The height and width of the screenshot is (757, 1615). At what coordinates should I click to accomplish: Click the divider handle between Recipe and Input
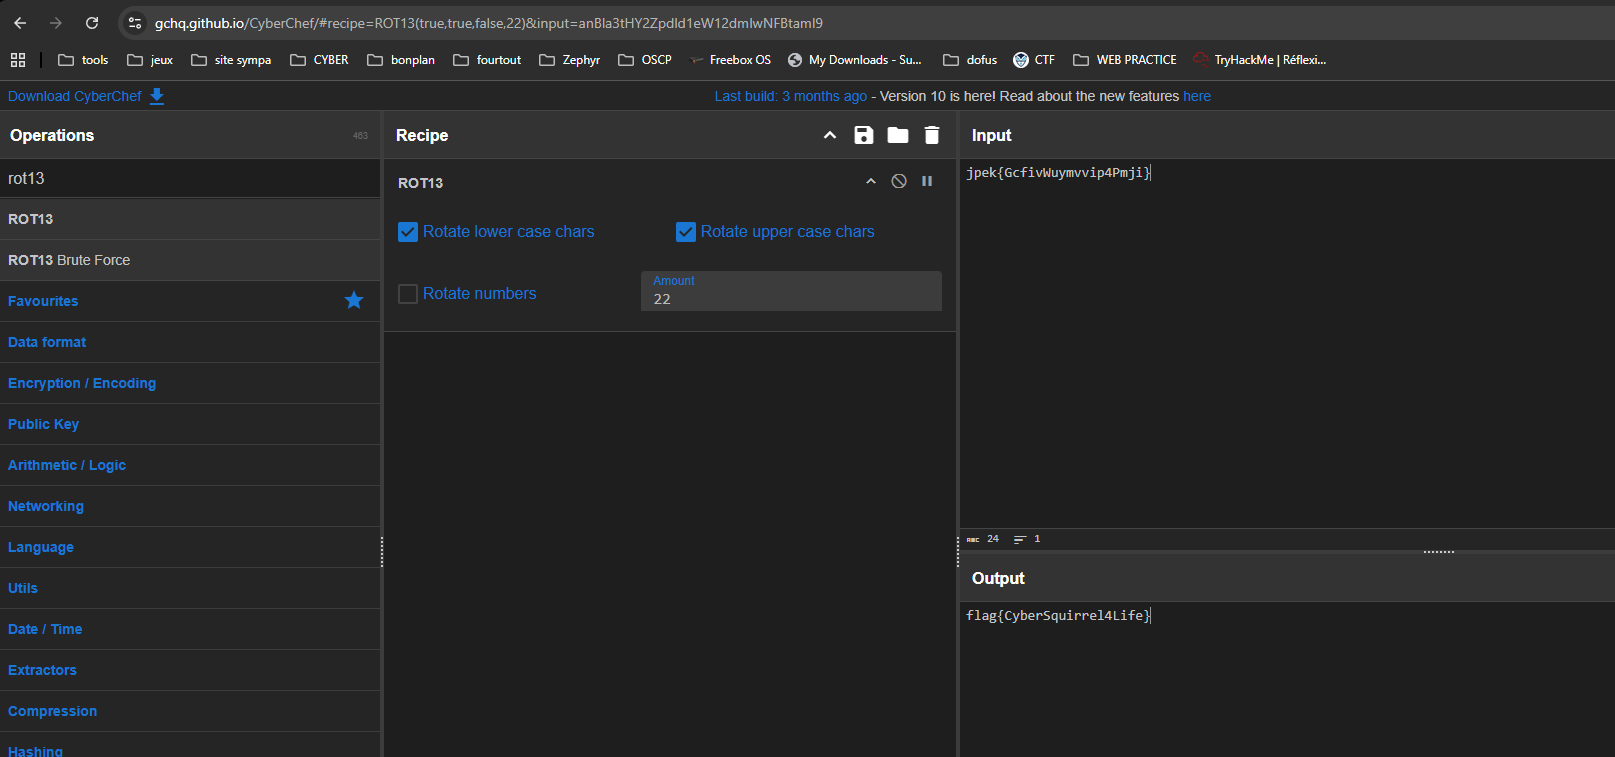pyautogui.click(x=958, y=552)
